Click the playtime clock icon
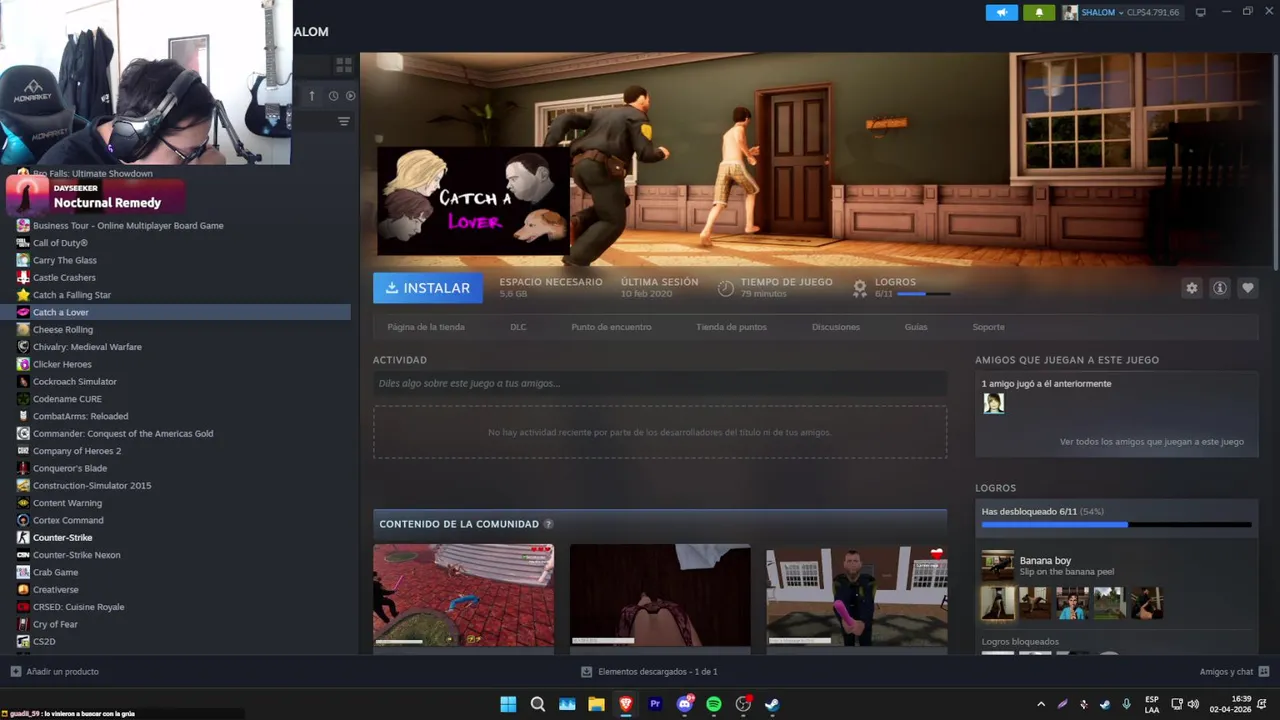This screenshot has height=720, width=1280. coord(726,288)
